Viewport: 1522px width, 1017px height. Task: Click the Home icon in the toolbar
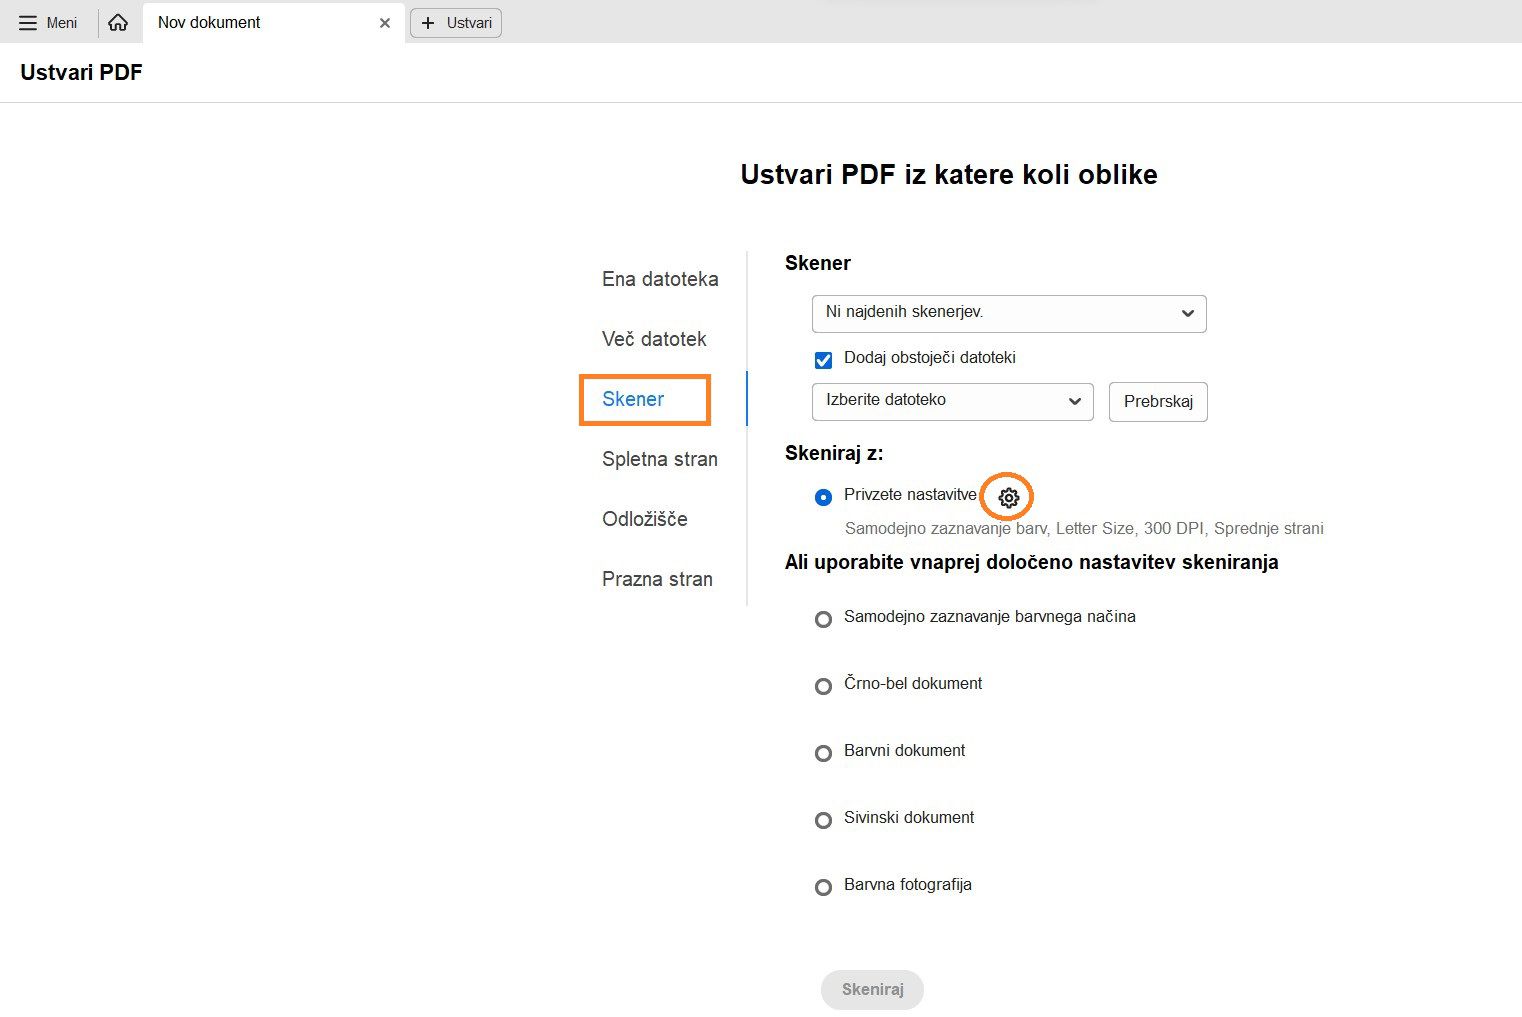point(118,22)
